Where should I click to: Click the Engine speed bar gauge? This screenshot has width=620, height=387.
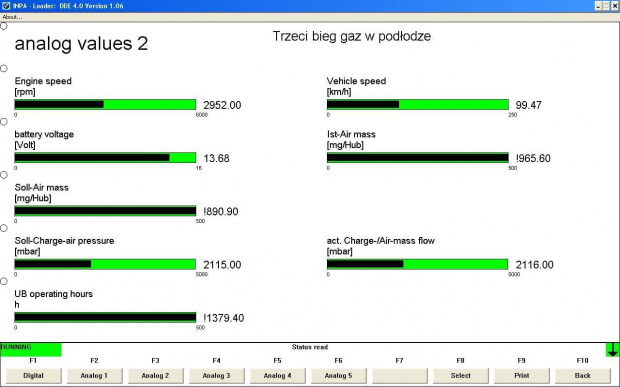(105, 104)
